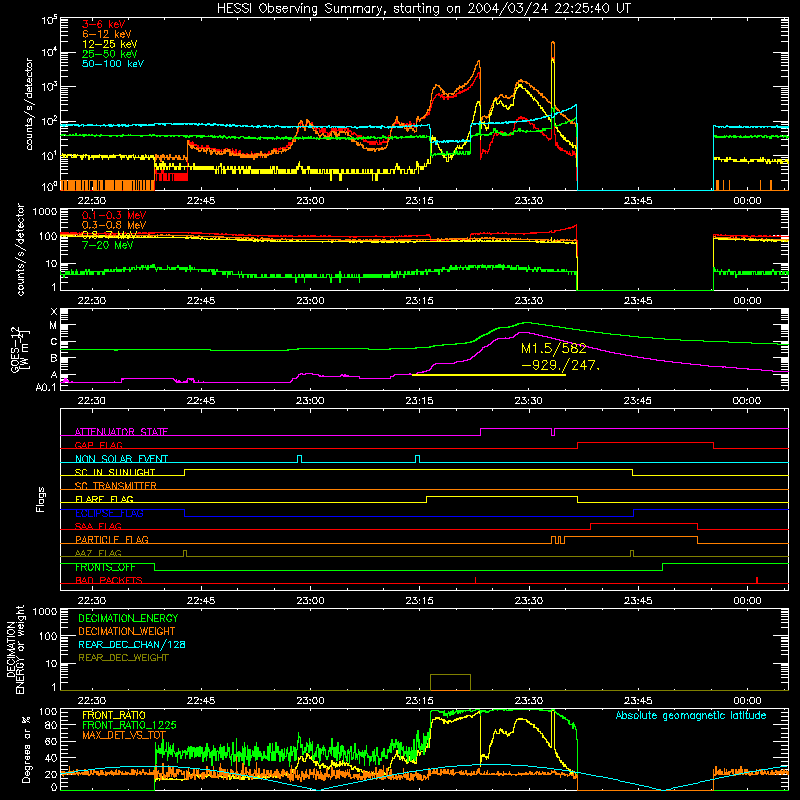Select the olive AAZ_FLAG label
The width and height of the screenshot is (800, 800).
coord(98,553)
